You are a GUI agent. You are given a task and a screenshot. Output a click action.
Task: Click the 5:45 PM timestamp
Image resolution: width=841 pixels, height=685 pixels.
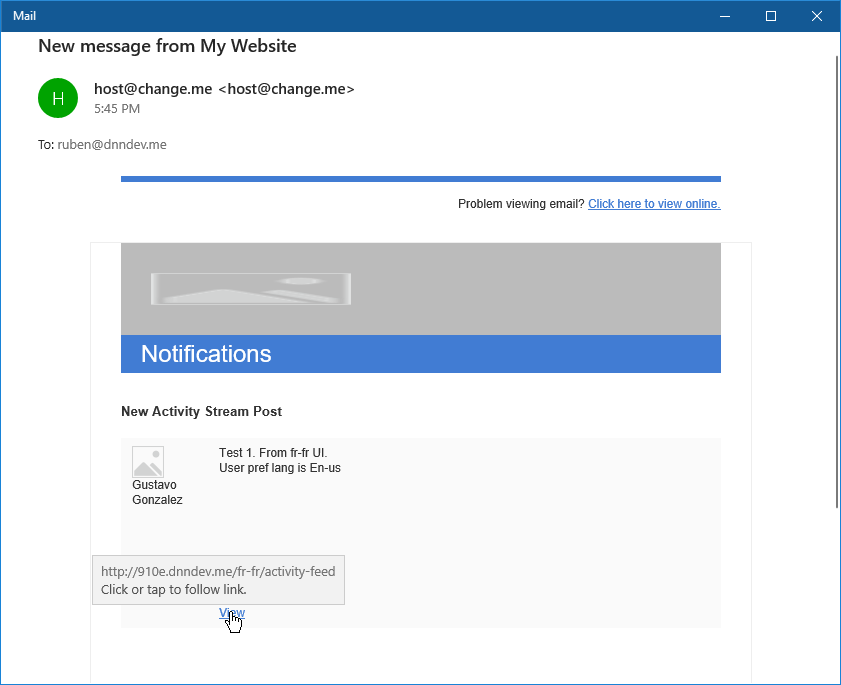point(117,109)
